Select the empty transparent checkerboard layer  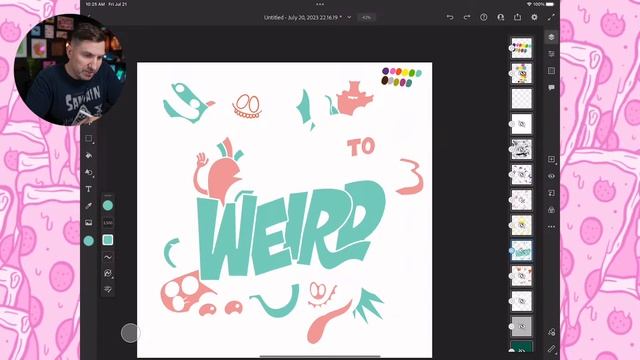click(x=522, y=99)
